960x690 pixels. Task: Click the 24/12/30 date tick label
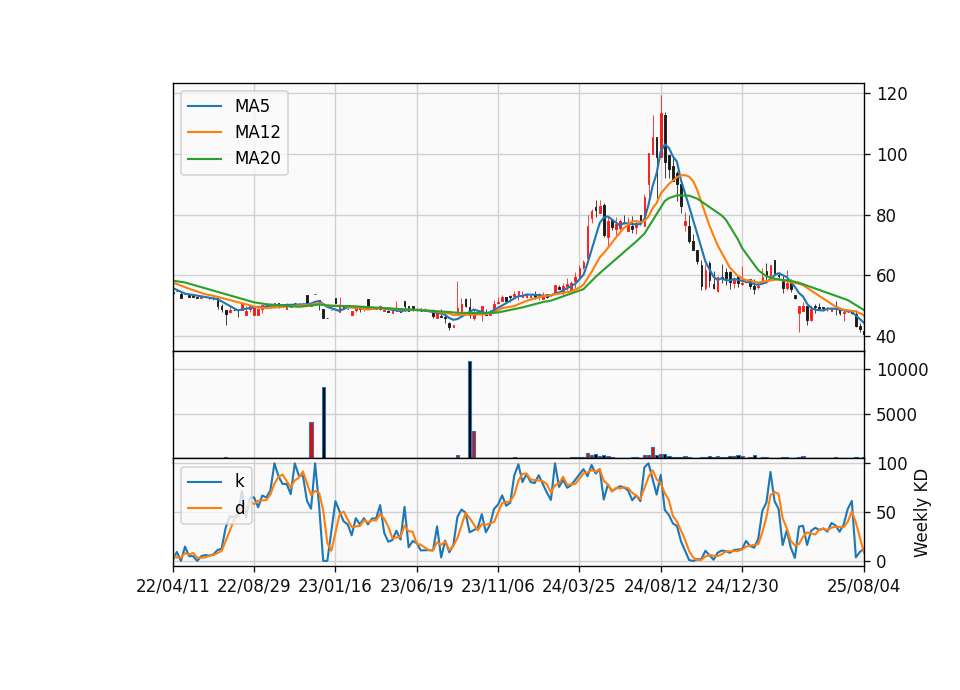[742, 586]
